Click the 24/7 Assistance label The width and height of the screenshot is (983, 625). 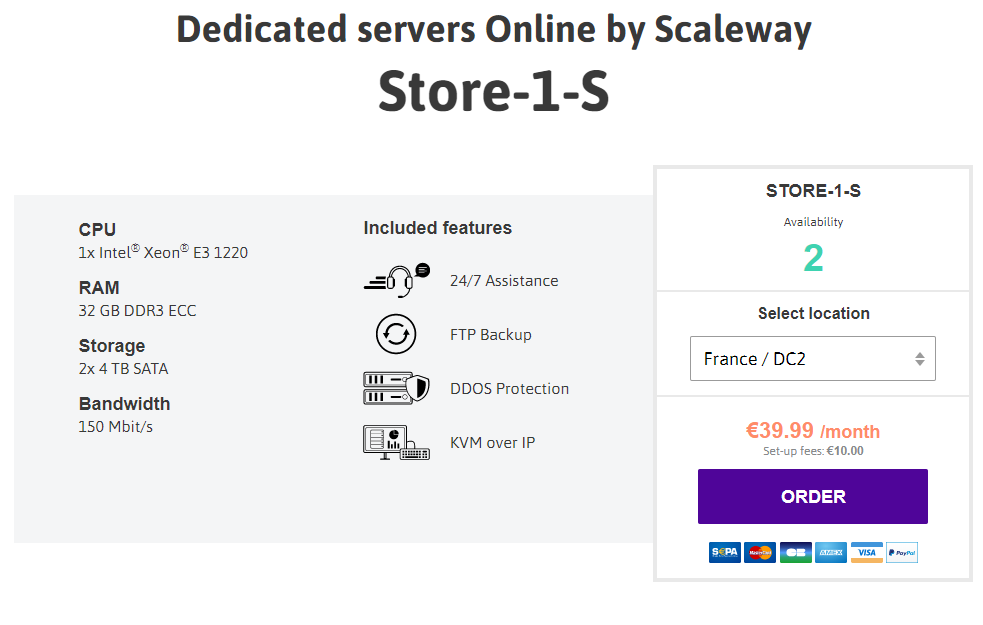click(504, 281)
